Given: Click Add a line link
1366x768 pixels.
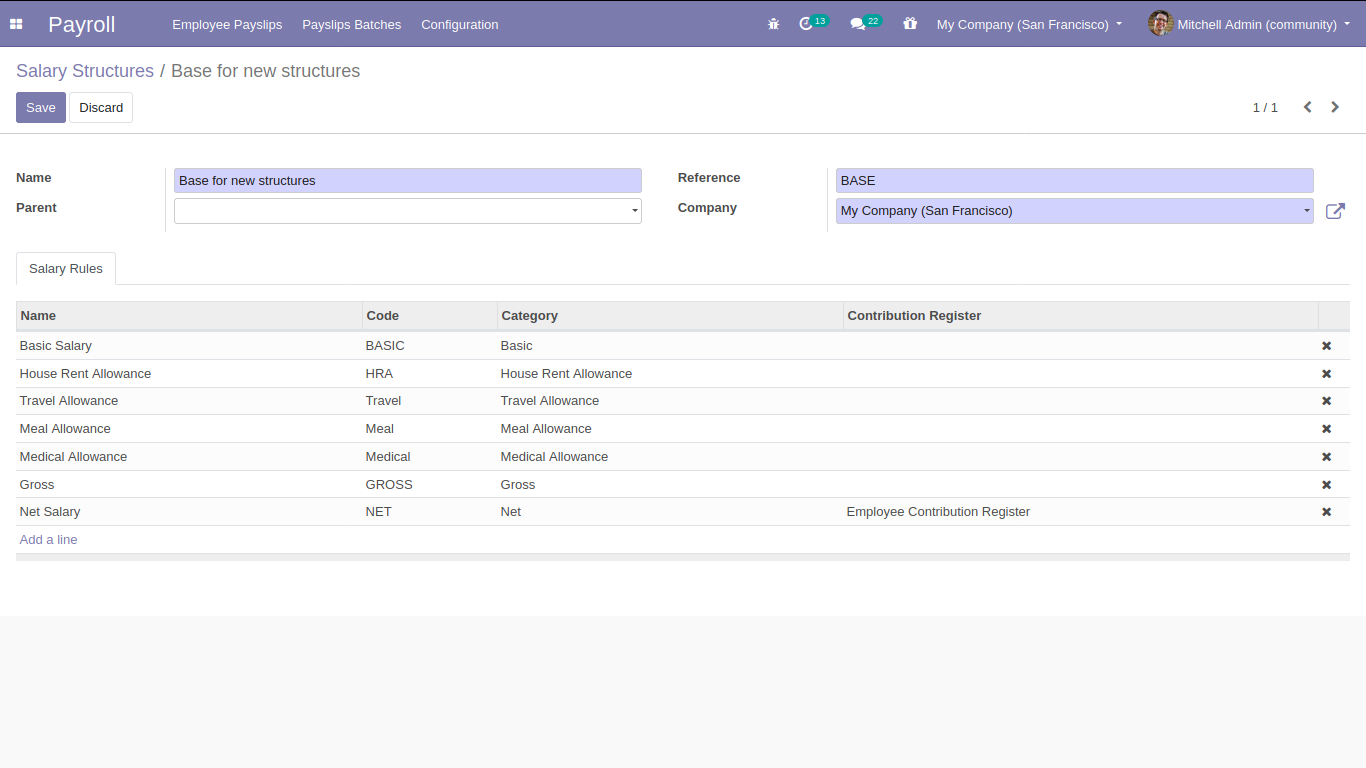Looking at the screenshot, I should 48,540.
